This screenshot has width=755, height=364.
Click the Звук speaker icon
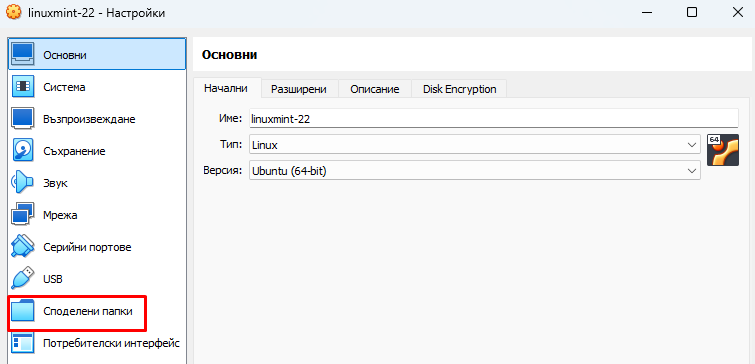pyautogui.click(x=22, y=182)
